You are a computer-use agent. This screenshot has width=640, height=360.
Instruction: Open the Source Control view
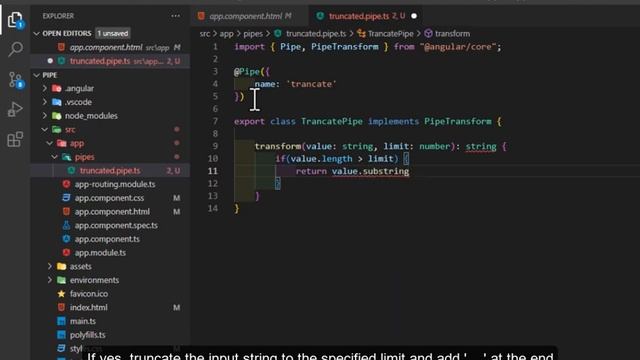tap(16, 80)
